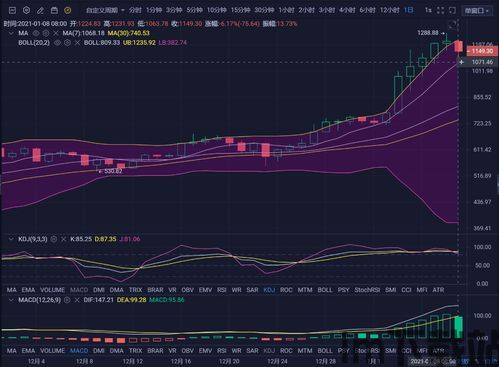The width and height of the screenshot is (499, 367).
Task: Select the 4 hour interval
Action: tap(347, 11)
